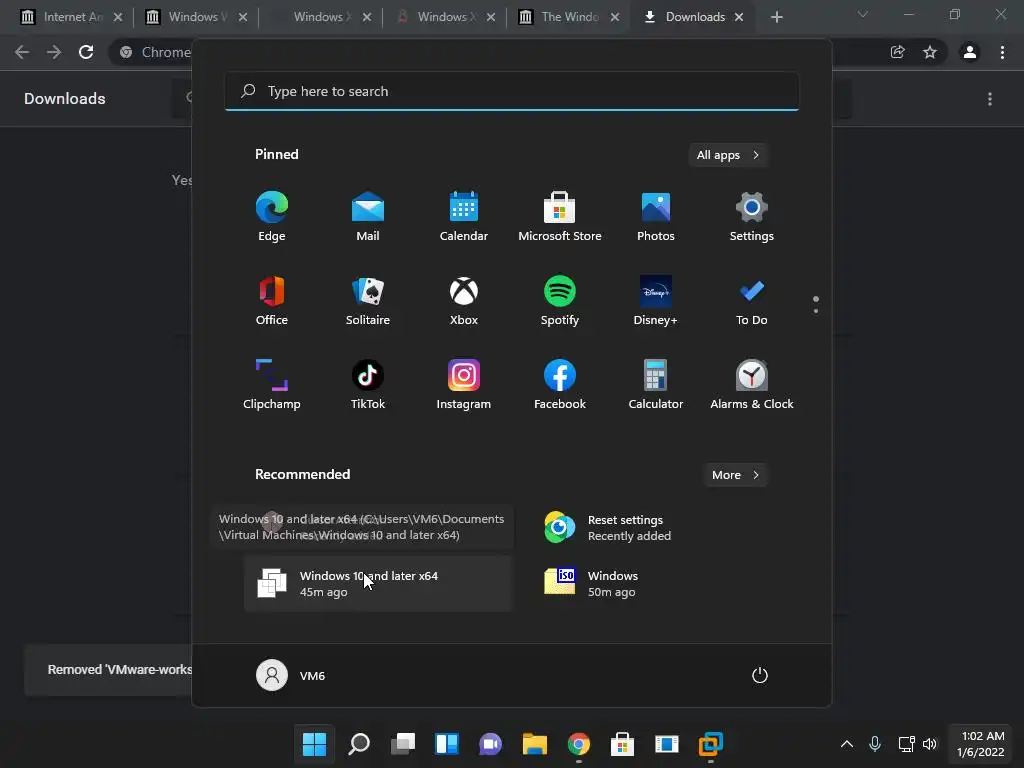Open the To Do app
Viewport: 1024px width, 768px height.
pos(752,301)
